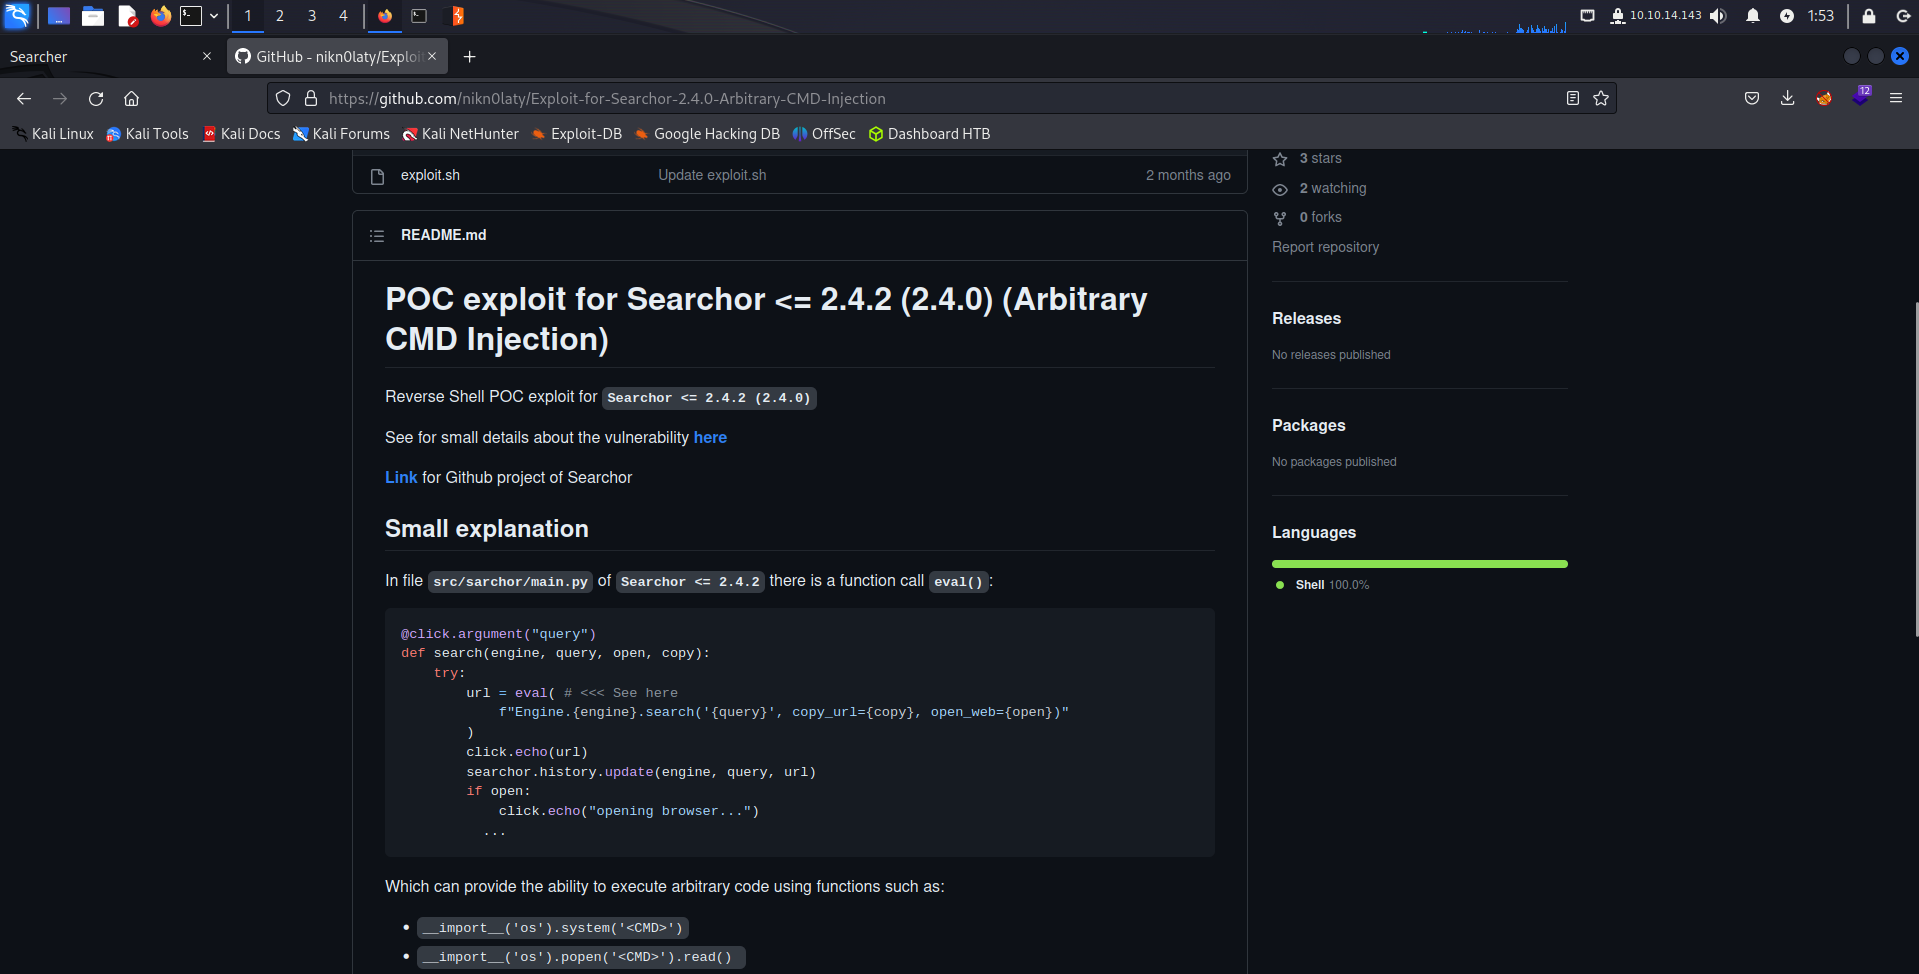Click the GitHub URL address field
This screenshot has height=974, width=1919.
[x=900, y=99]
